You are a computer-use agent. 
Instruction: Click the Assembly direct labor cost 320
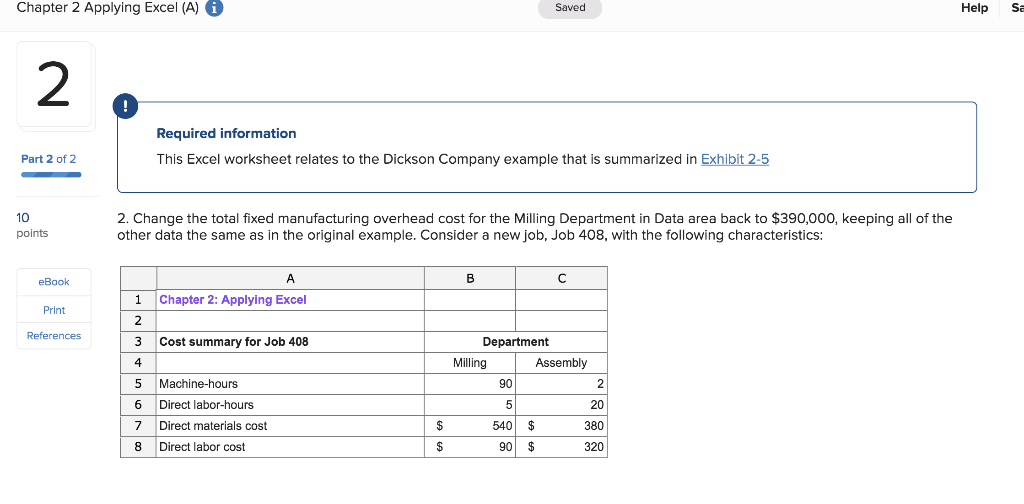click(562, 447)
